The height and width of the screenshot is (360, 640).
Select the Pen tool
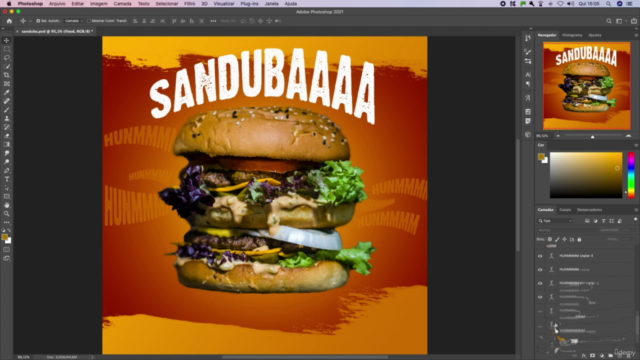coord(7,171)
